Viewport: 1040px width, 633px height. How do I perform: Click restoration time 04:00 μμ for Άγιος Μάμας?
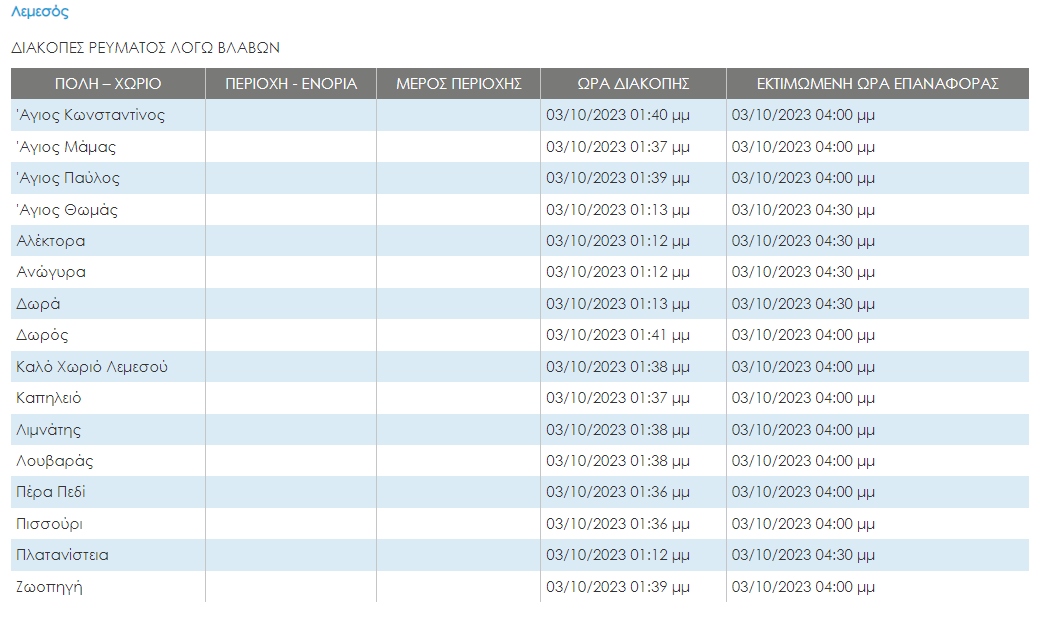pyautogui.click(x=803, y=147)
